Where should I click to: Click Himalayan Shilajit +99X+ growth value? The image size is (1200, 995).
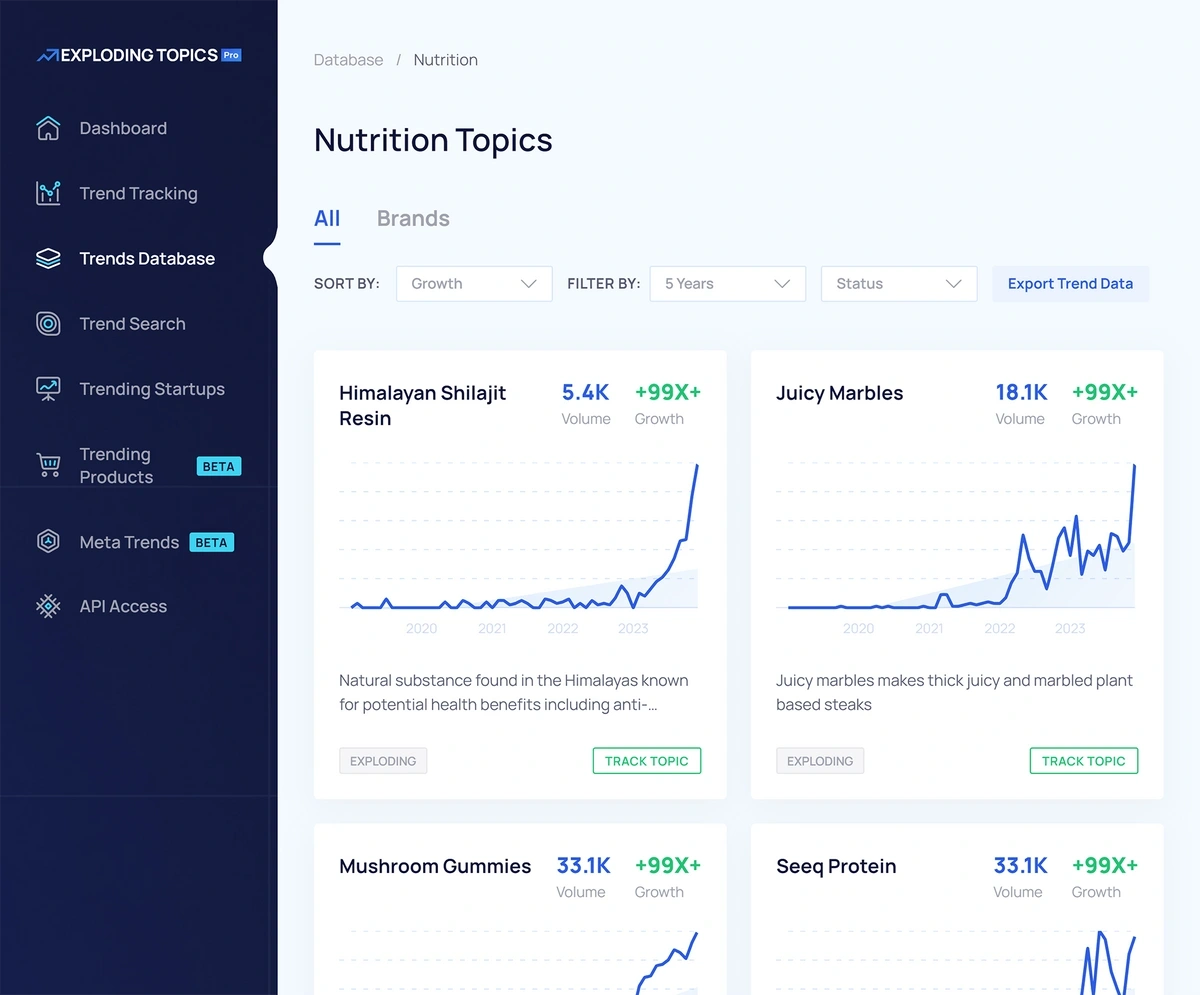pyautogui.click(x=668, y=392)
